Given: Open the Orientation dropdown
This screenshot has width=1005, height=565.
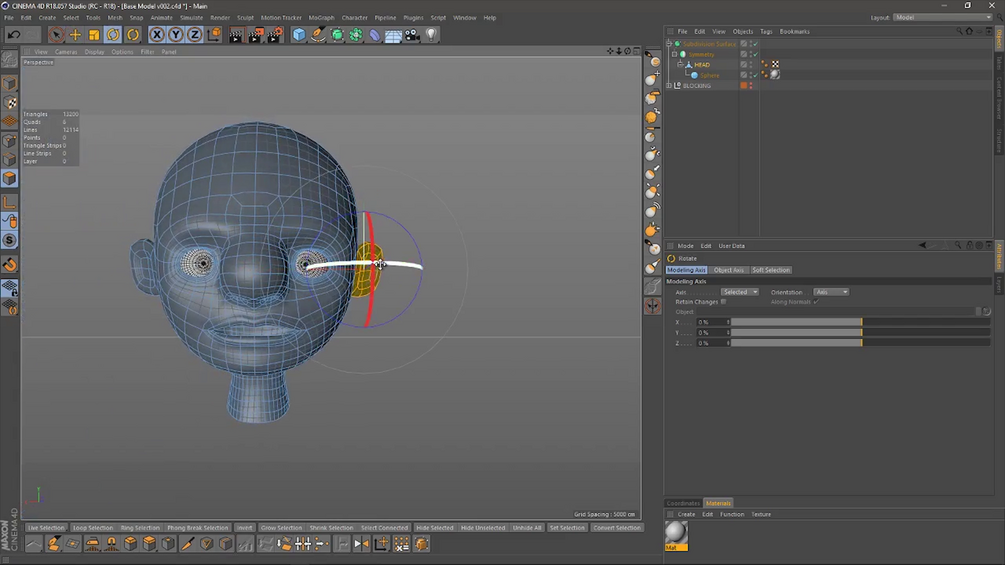Looking at the screenshot, I should [x=830, y=292].
